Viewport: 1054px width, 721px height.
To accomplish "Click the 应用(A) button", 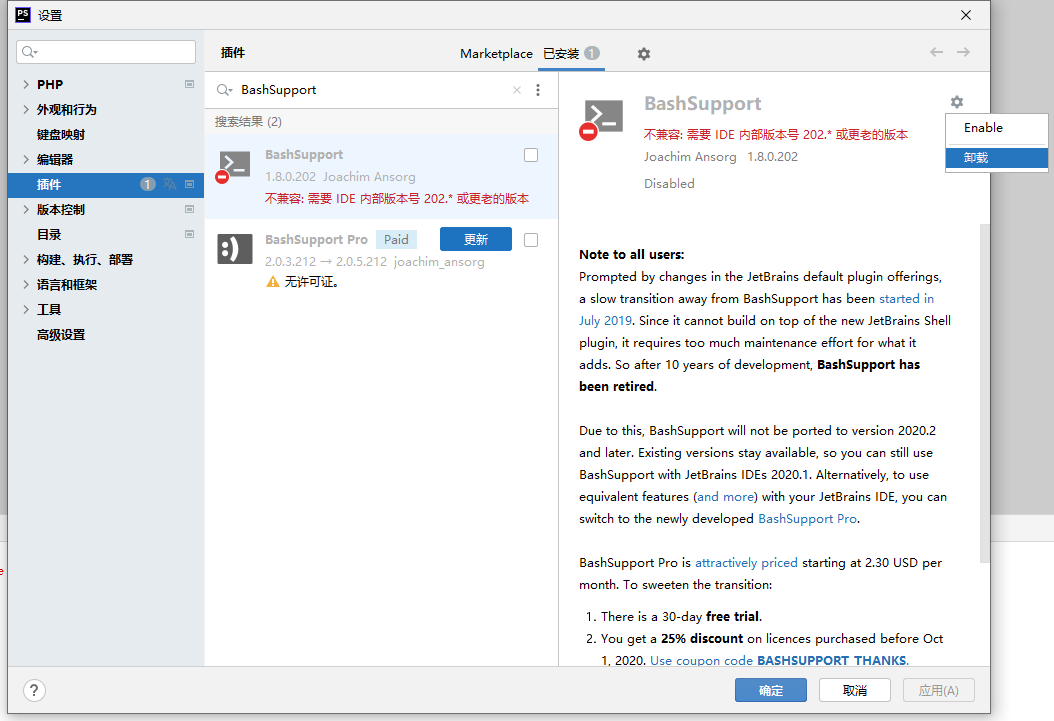I will tap(938, 690).
